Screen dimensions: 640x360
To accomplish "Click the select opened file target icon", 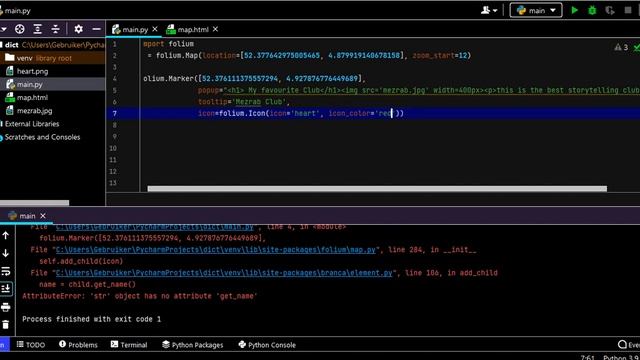I will coord(20,29).
